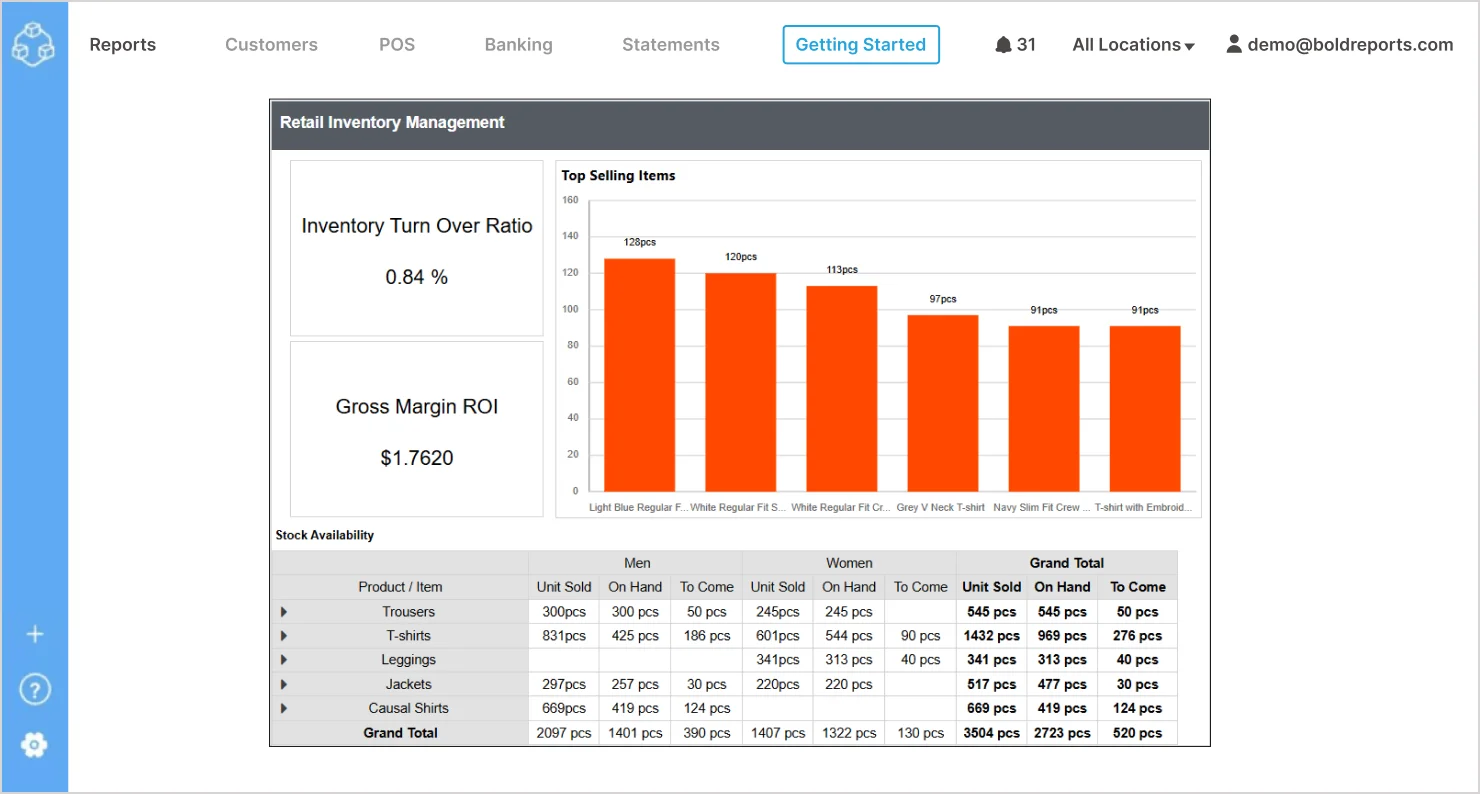Image resolution: width=1480 pixels, height=794 pixels.
Task: Click the plus icon in the sidebar
Action: (35, 633)
